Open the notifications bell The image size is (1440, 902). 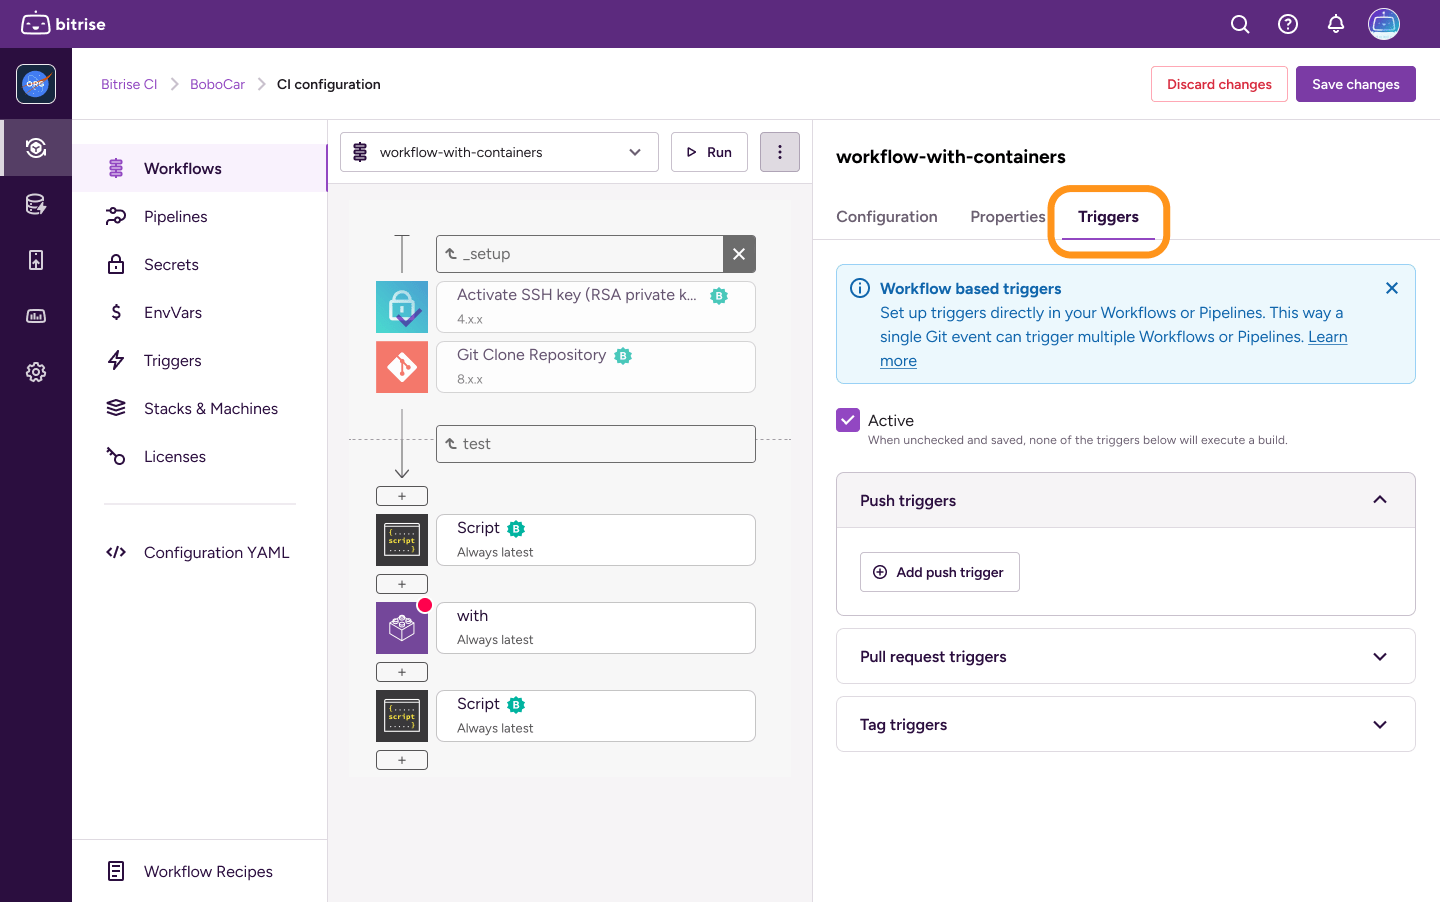click(x=1336, y=24)
